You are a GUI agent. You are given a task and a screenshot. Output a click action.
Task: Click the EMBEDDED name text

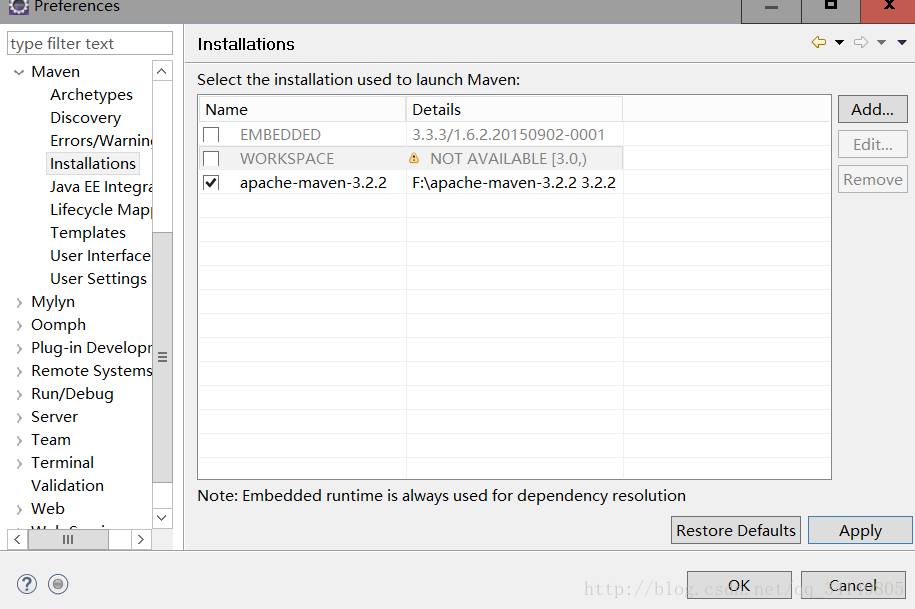pyautogui.click(x=280, y=135)
